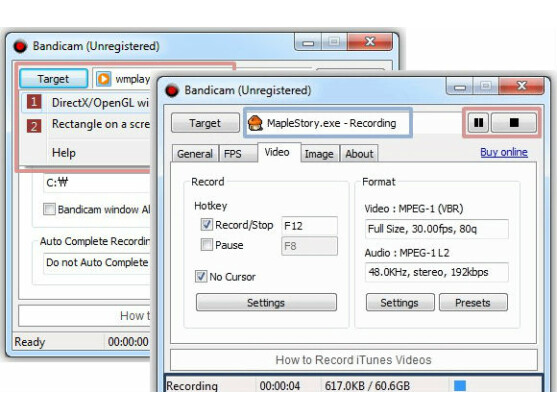Enable the Pause hotkey checkbox
The image size is (557, 418).
pos(206,245)
